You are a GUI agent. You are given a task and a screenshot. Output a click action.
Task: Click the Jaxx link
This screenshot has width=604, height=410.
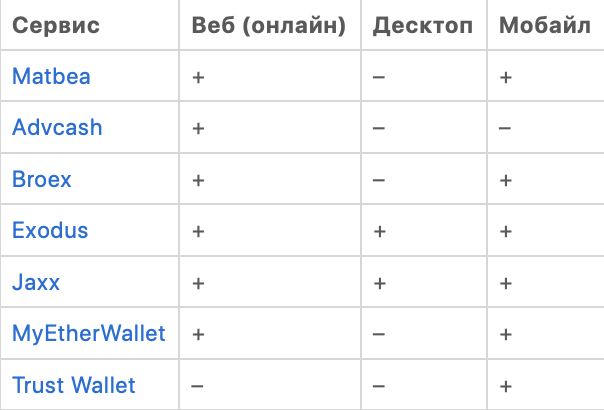click(x=36, y=283)
